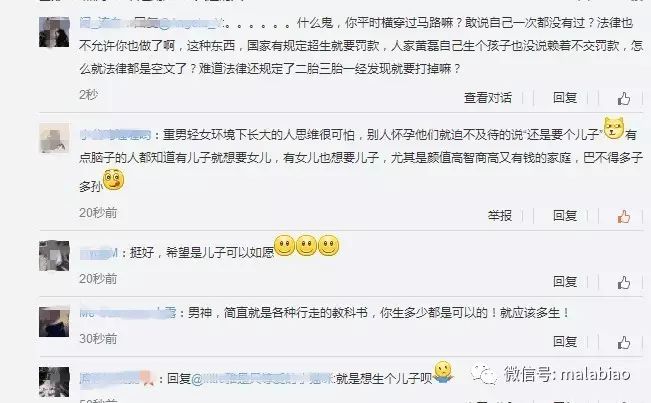The height and width of the screenshot is (403, 651).
Task: Open the blurred username of the 挺好 commenter
Action: click(99, 253)
